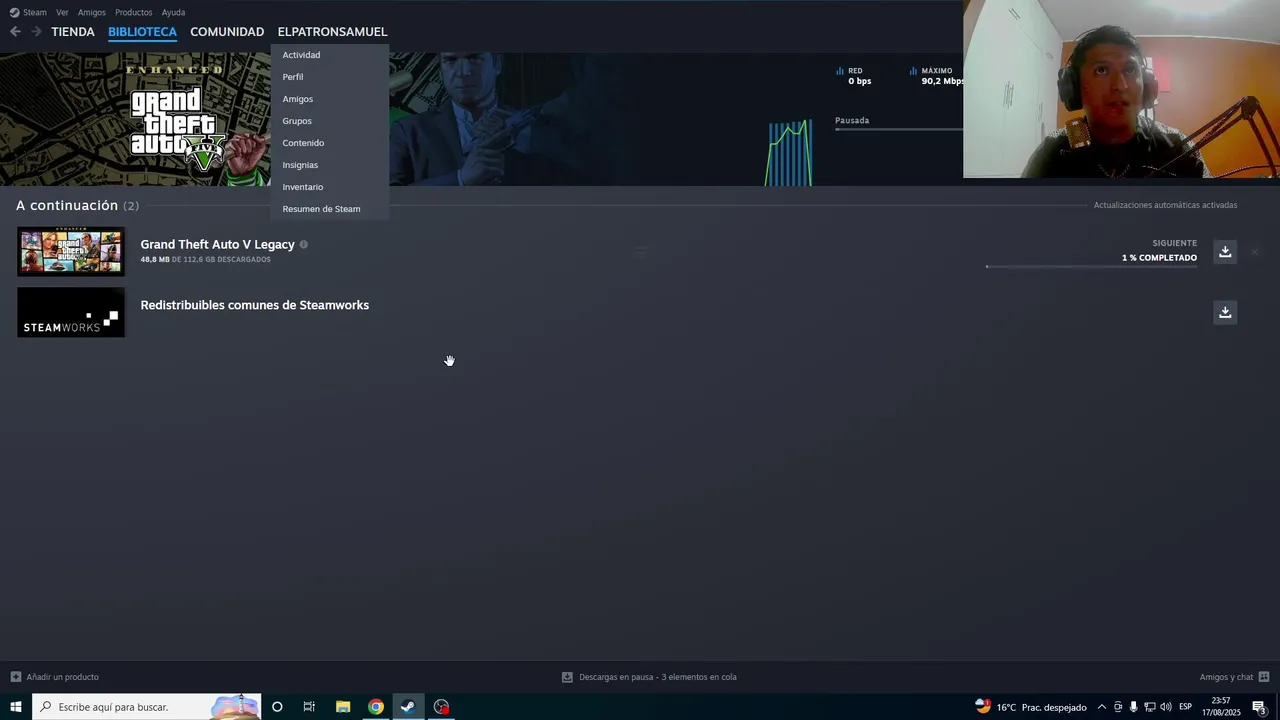The image size is (1280, 720).
Task: Open the BIBLIOTECA tab
Action: coord(142,32)
